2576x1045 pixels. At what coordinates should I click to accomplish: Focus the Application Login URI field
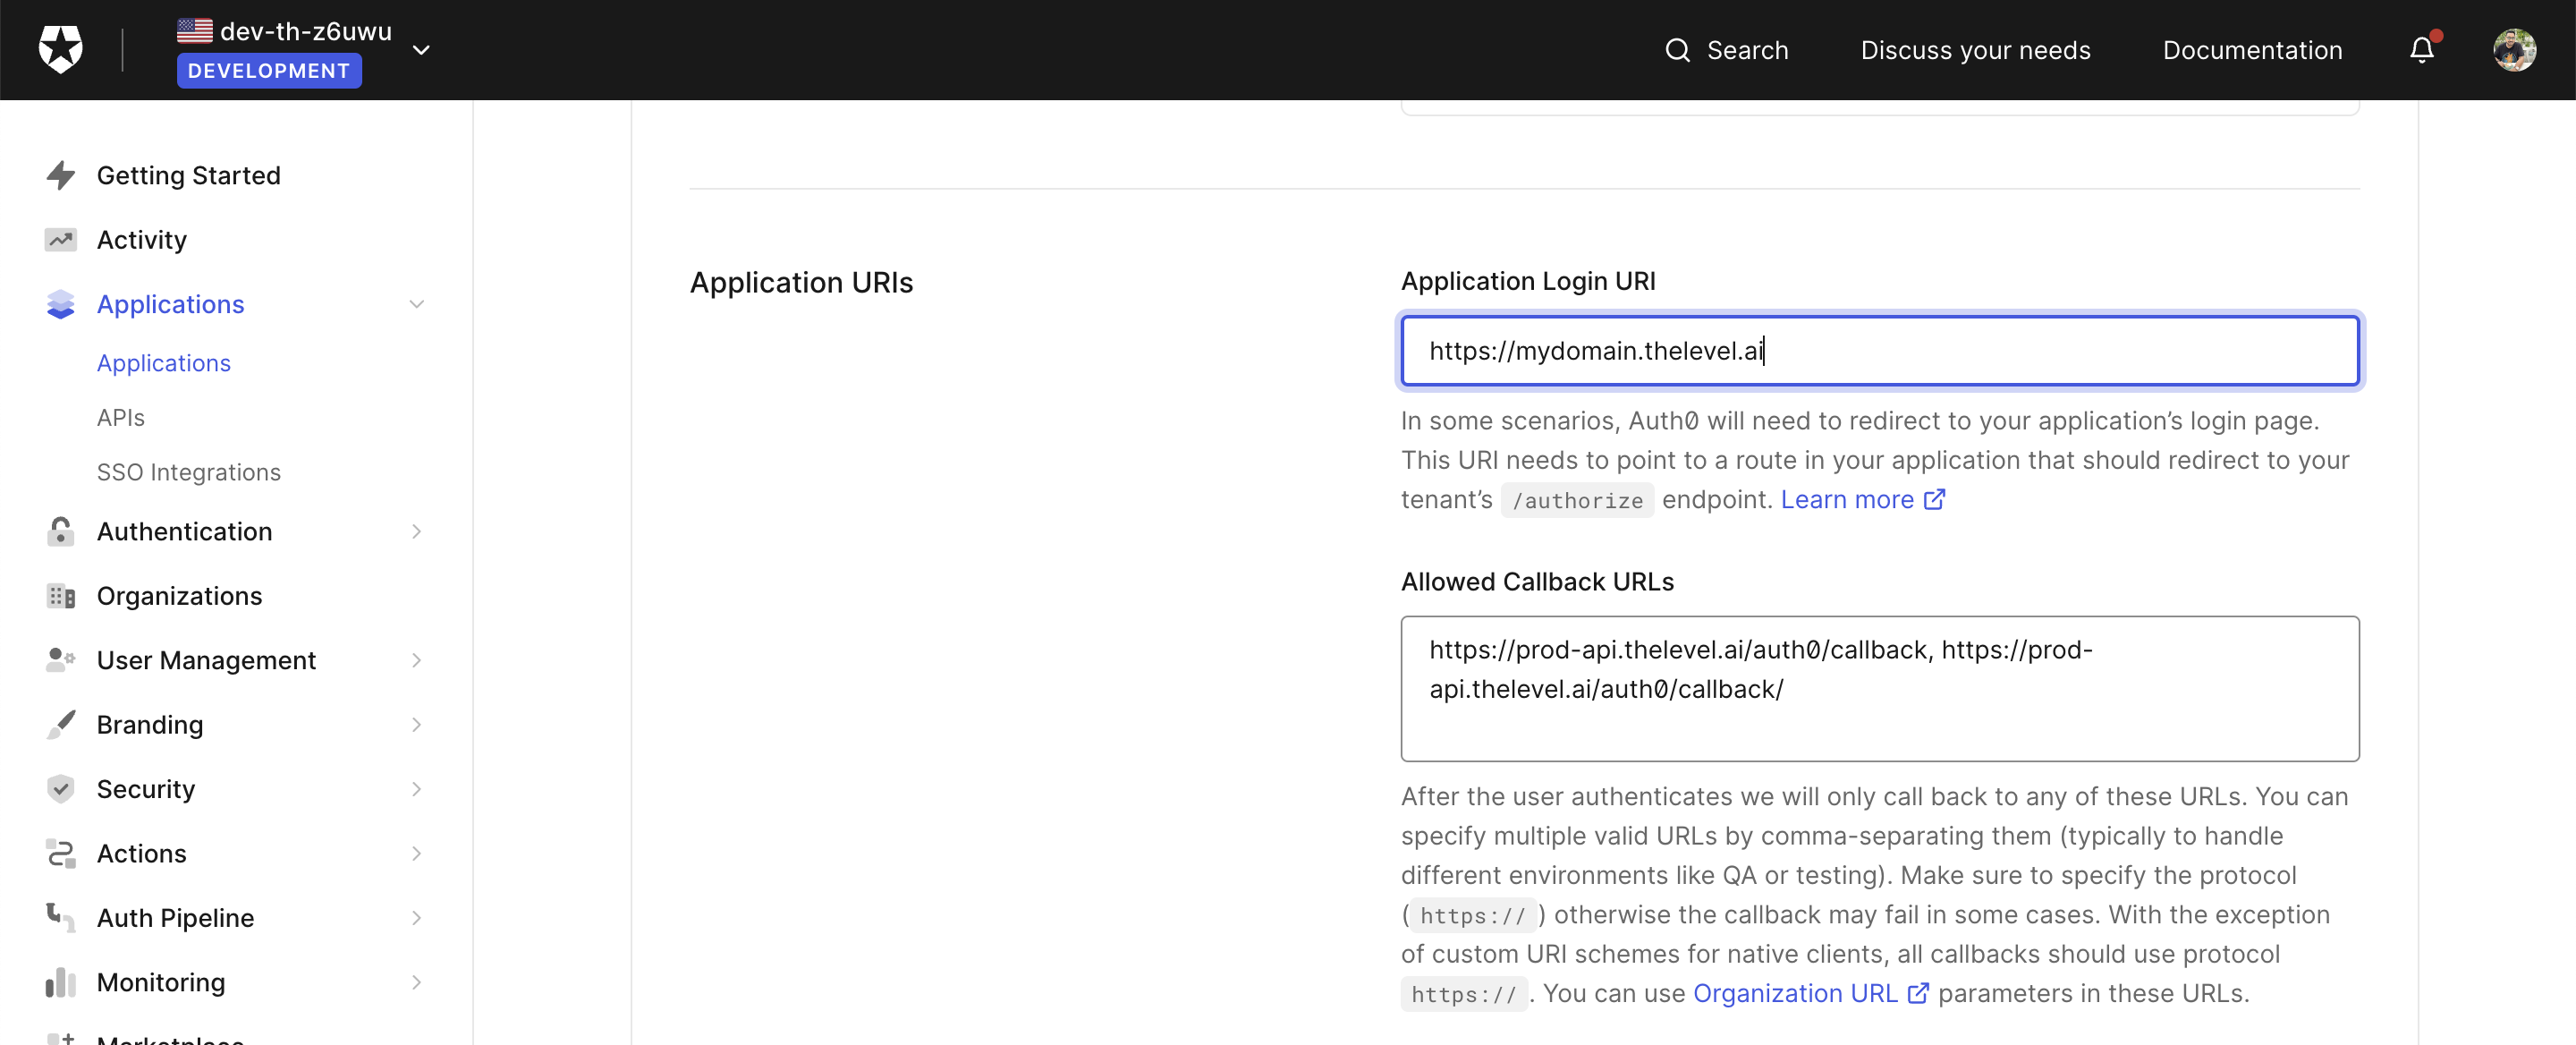pyautogui.click(x=1880, y=351)
